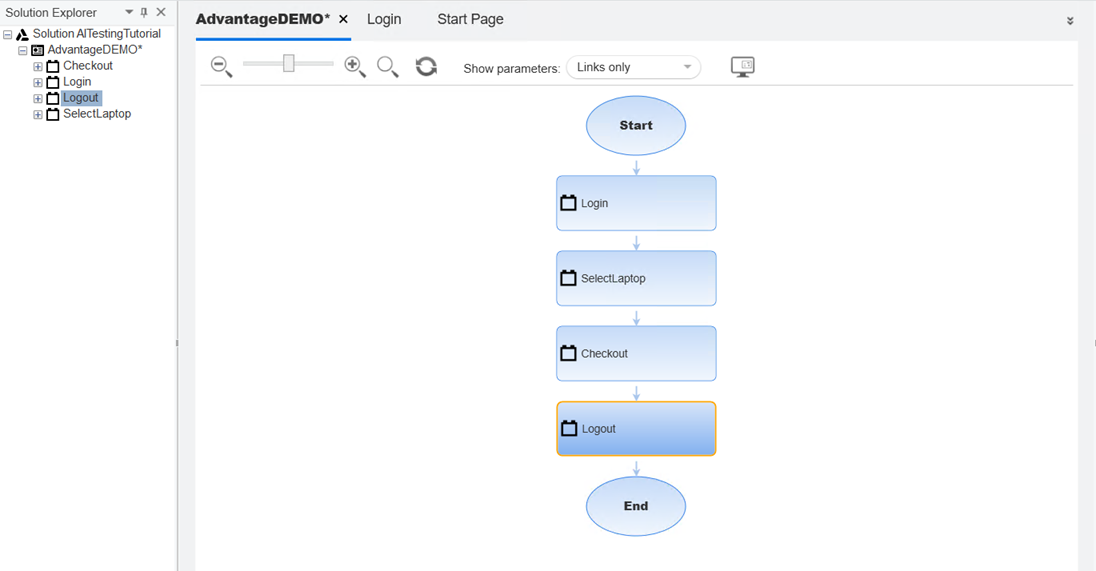Screen dimensions: 1096x571
Task: Open the tab overflow chevron
Action: (x=1069, y=20)
